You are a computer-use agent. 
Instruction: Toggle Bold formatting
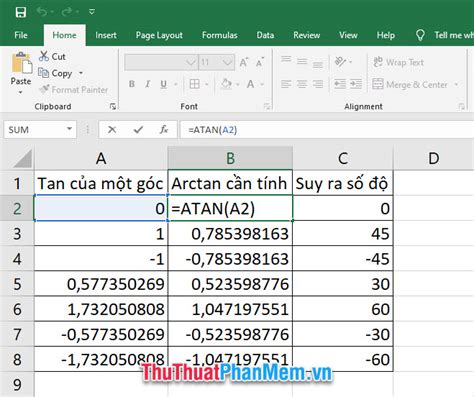point(132,84)
